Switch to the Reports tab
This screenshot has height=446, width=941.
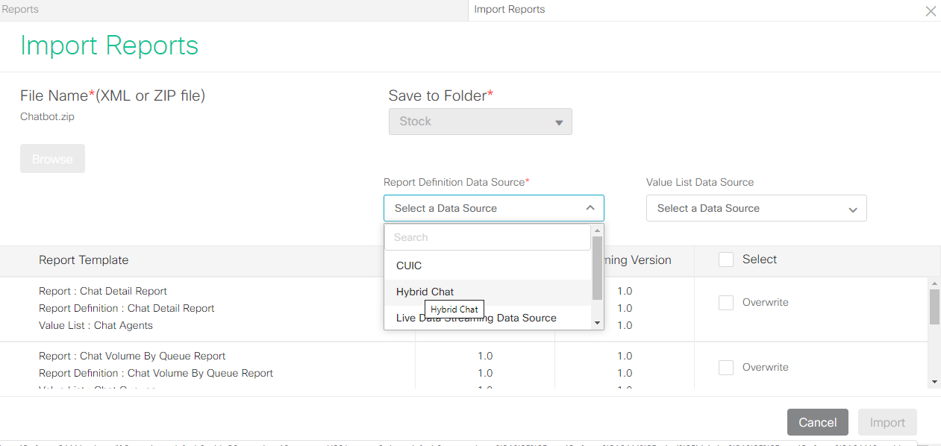[20, 10]
